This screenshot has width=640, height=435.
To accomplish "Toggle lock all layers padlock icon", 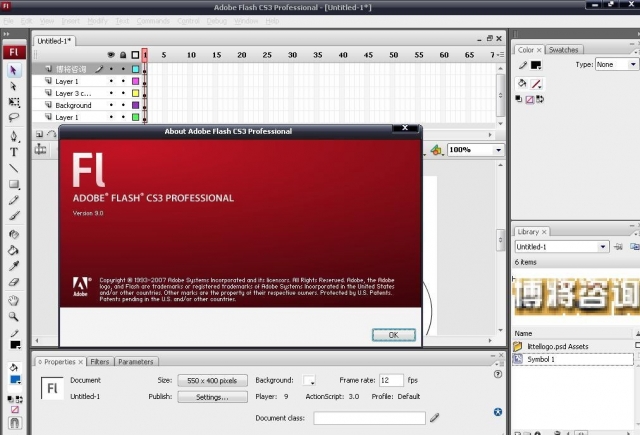I will pos(123,55).
